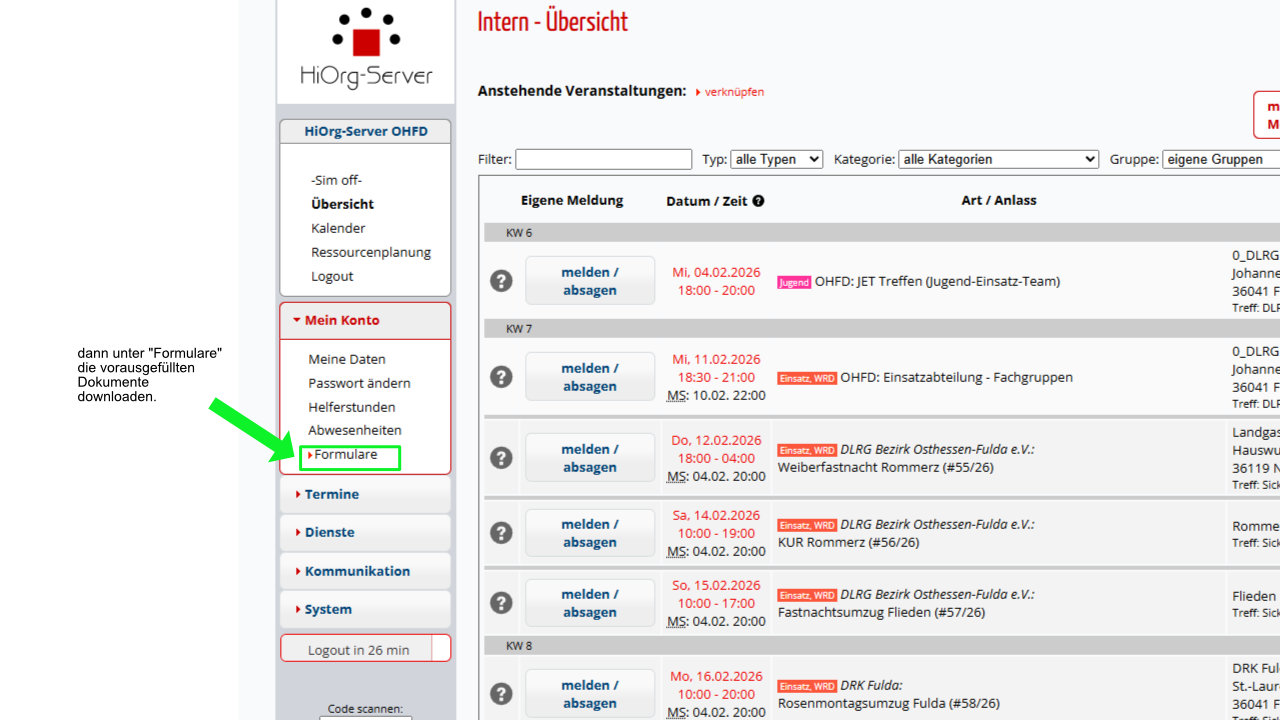Click status icon for KUR Rommerz row
Viewport: 1280px width, 720px height.
pyautogui.click(x=501, y=533)
